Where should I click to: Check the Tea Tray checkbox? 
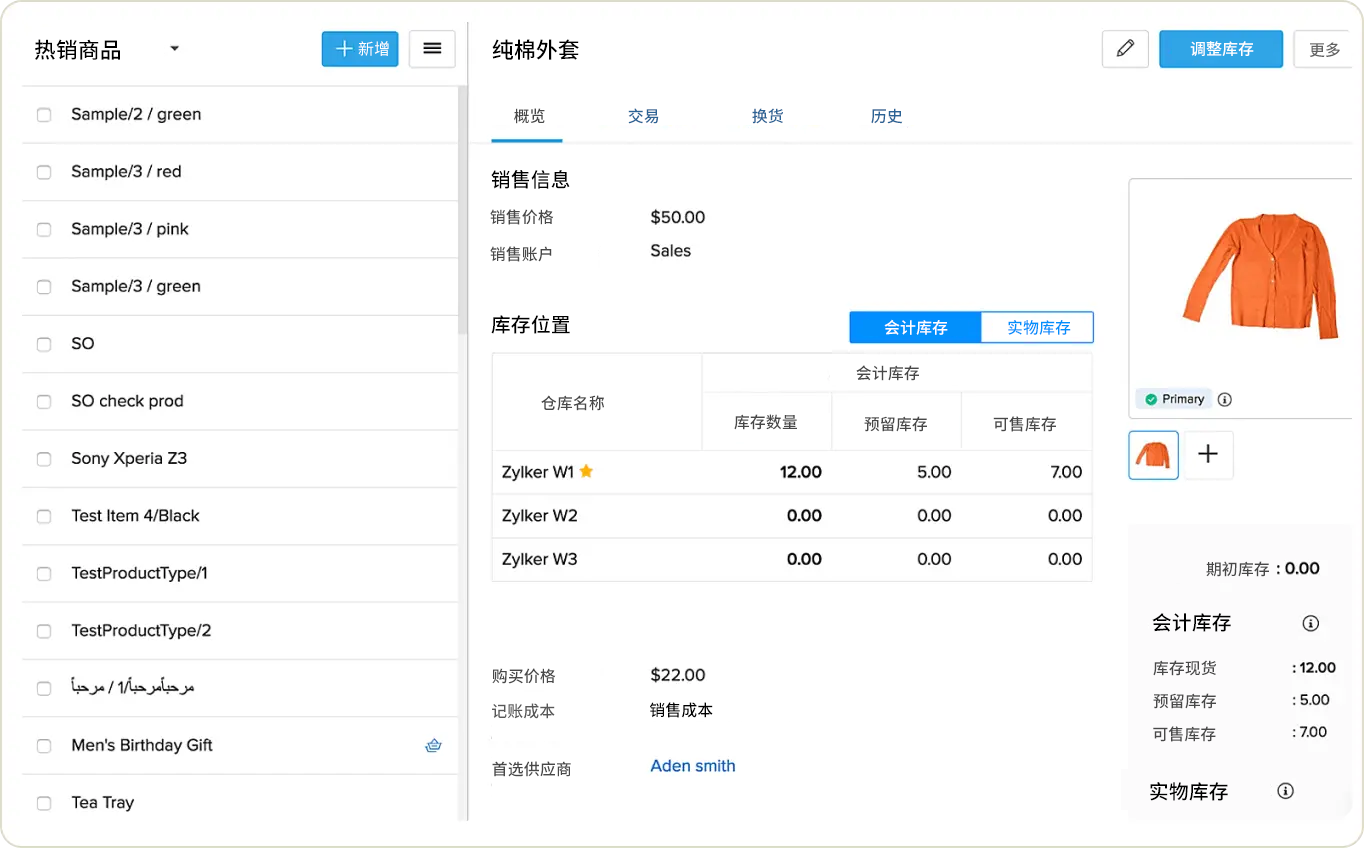[44, 801]
